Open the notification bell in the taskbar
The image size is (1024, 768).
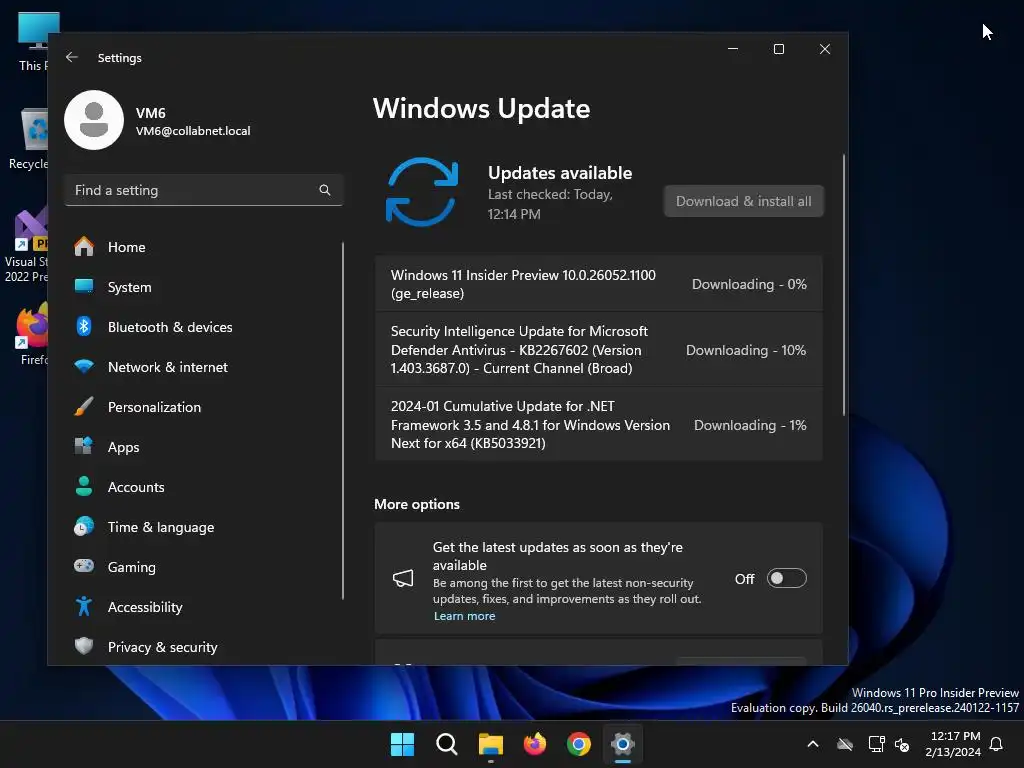coord(997,744)
